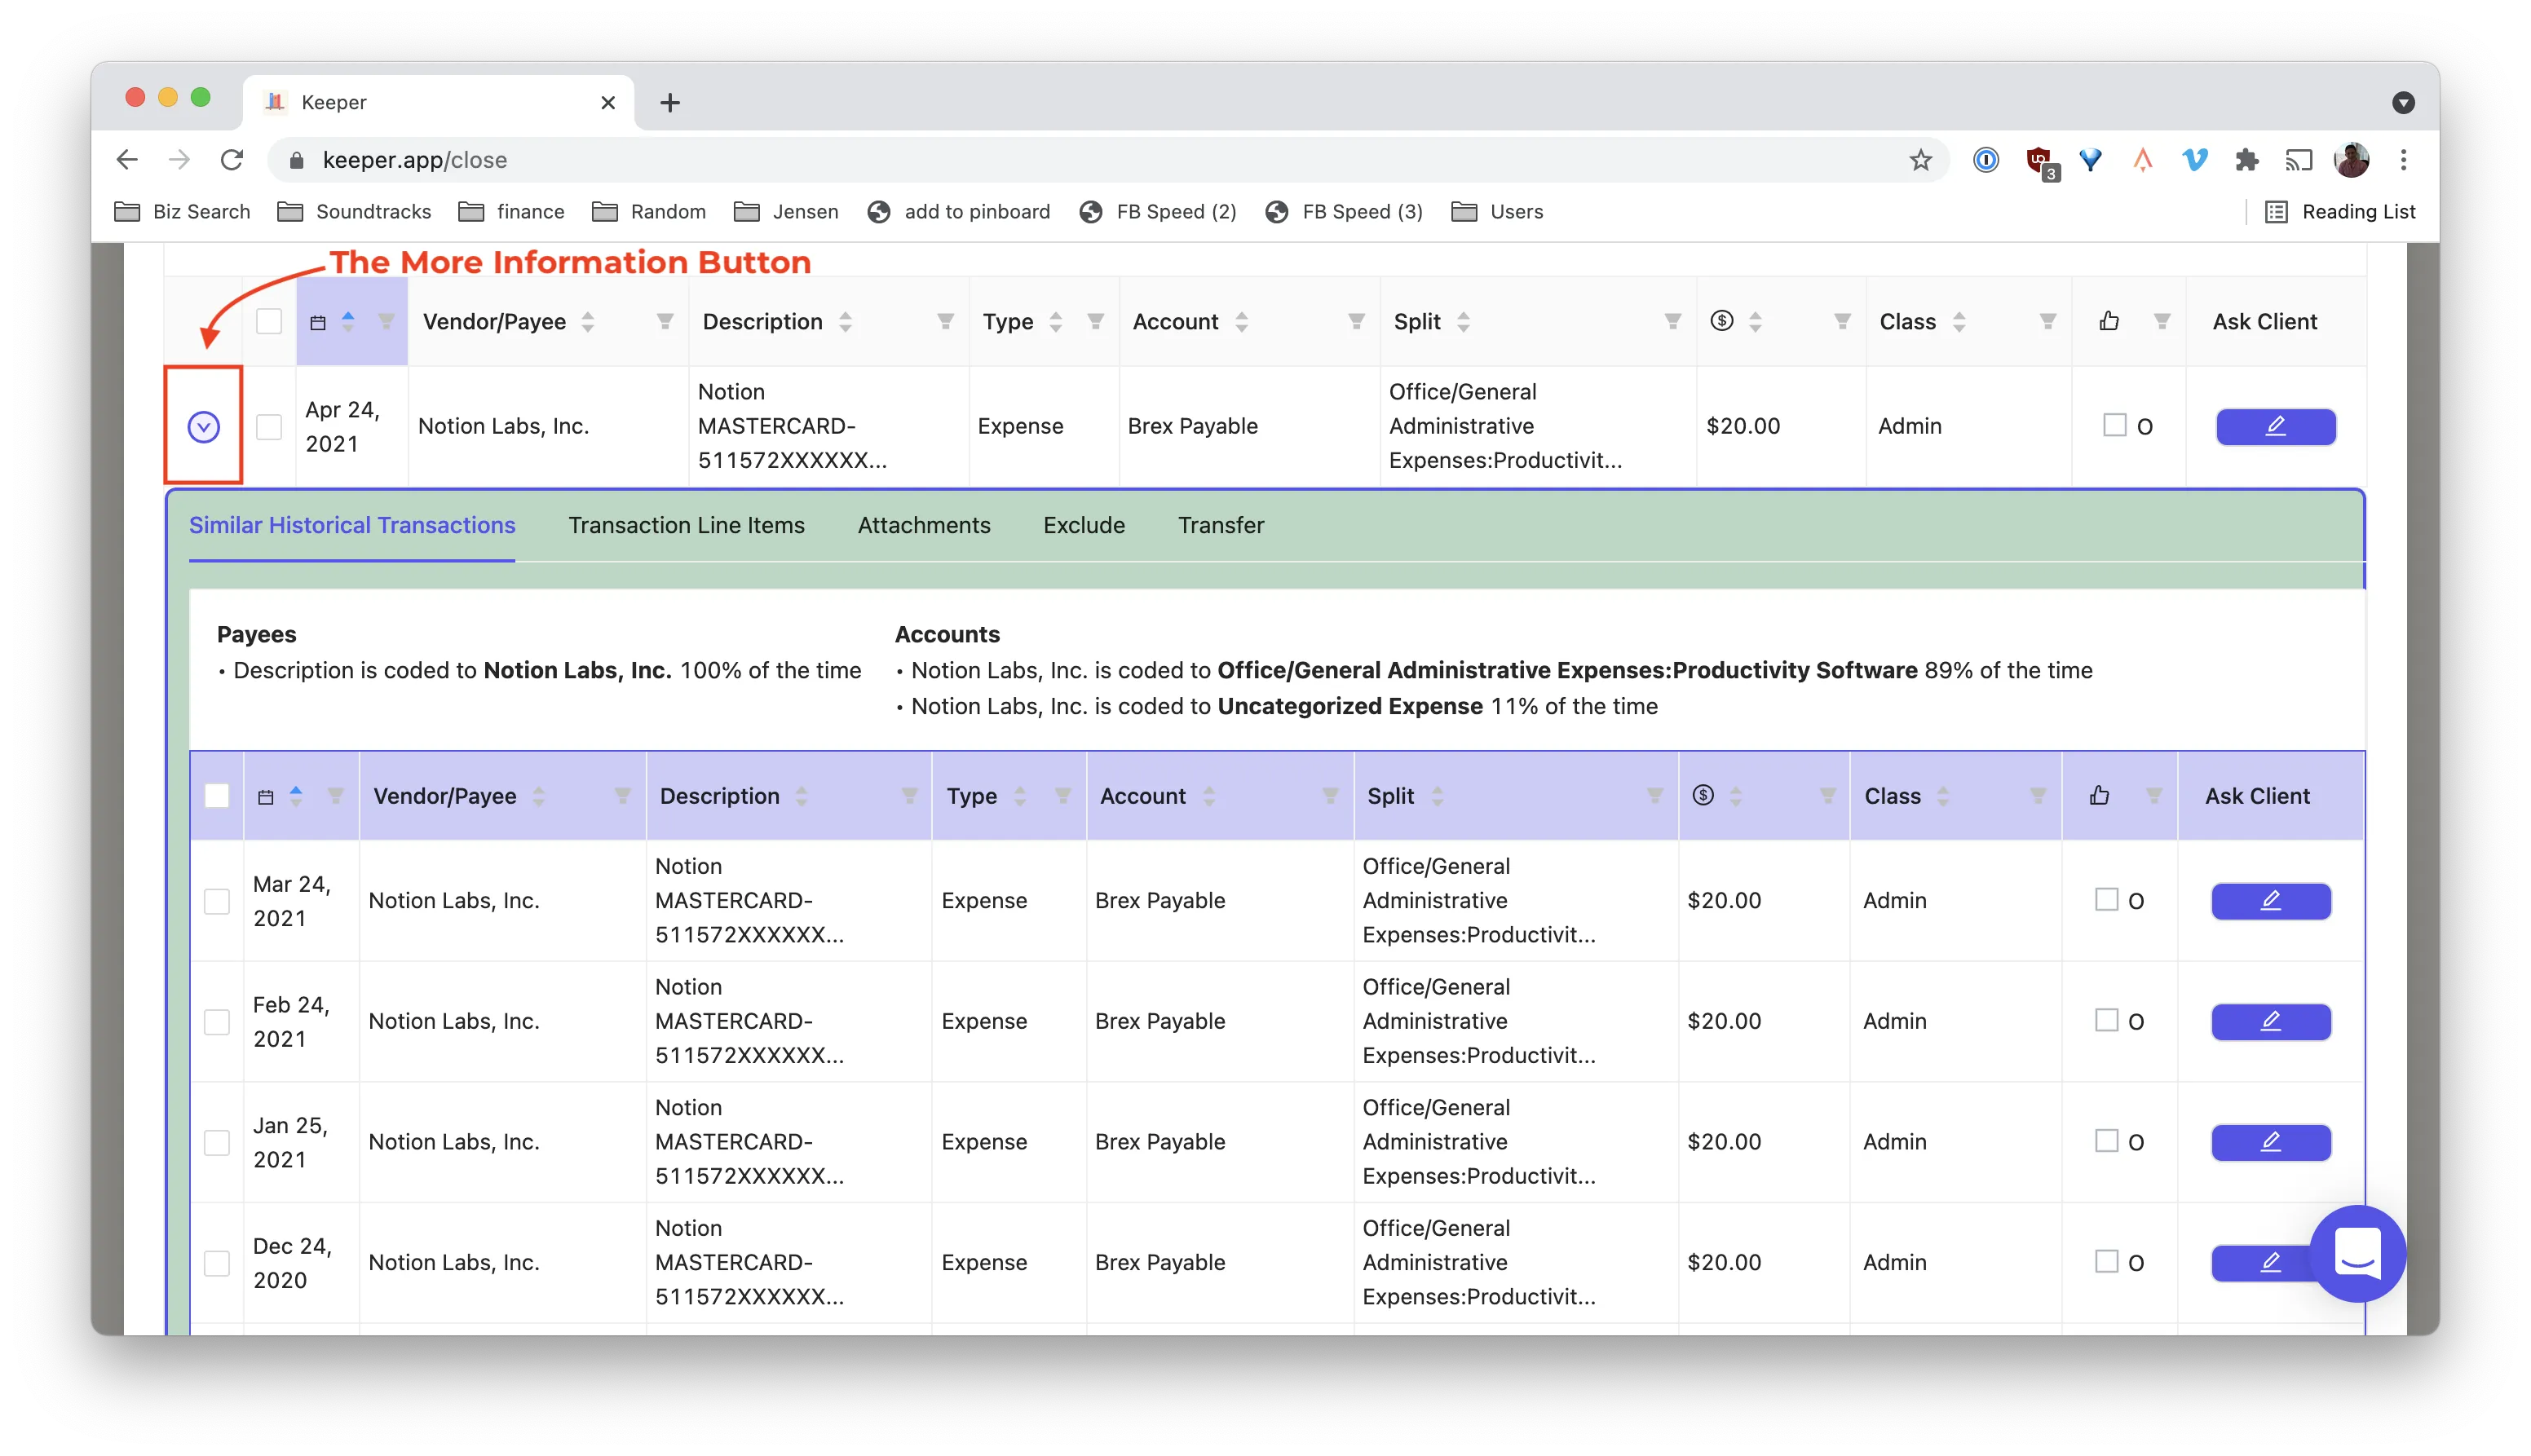This screenshot has width=2531, height=1456.
Task: Bookmark this page with the star icon
Action: click(x=1920, y=160)
